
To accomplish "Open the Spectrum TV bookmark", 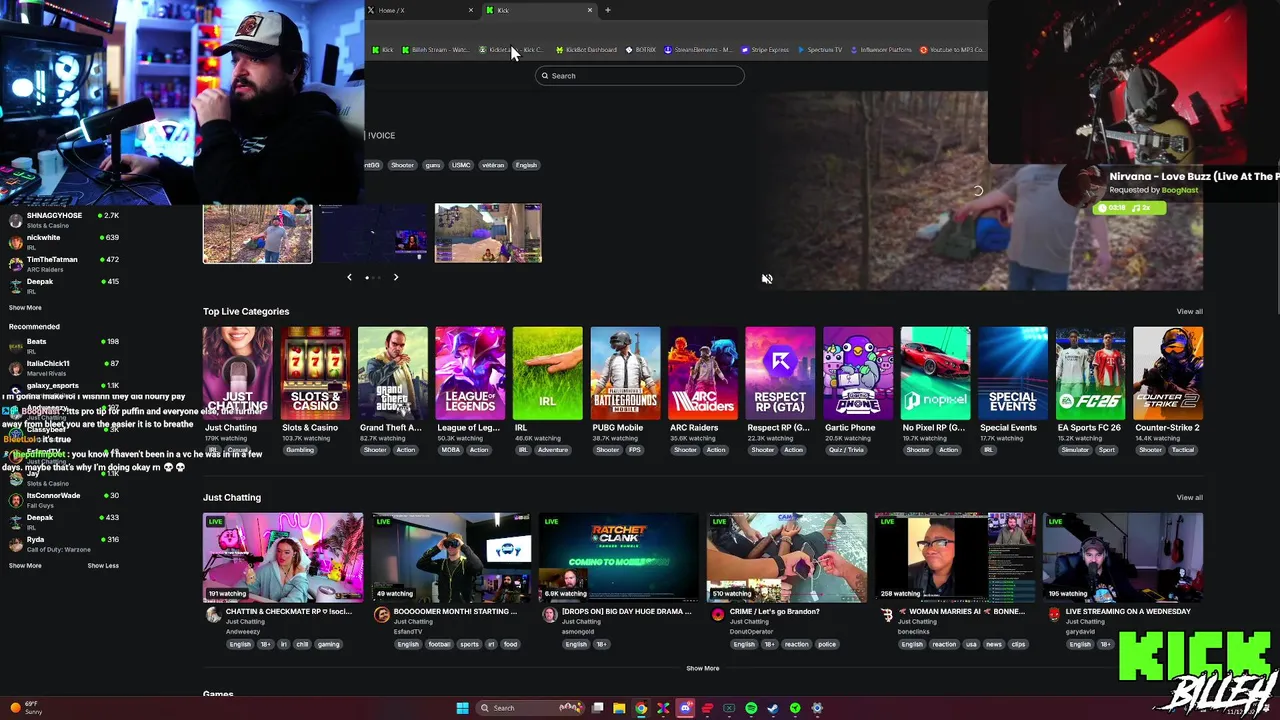I will pos(820,50).
